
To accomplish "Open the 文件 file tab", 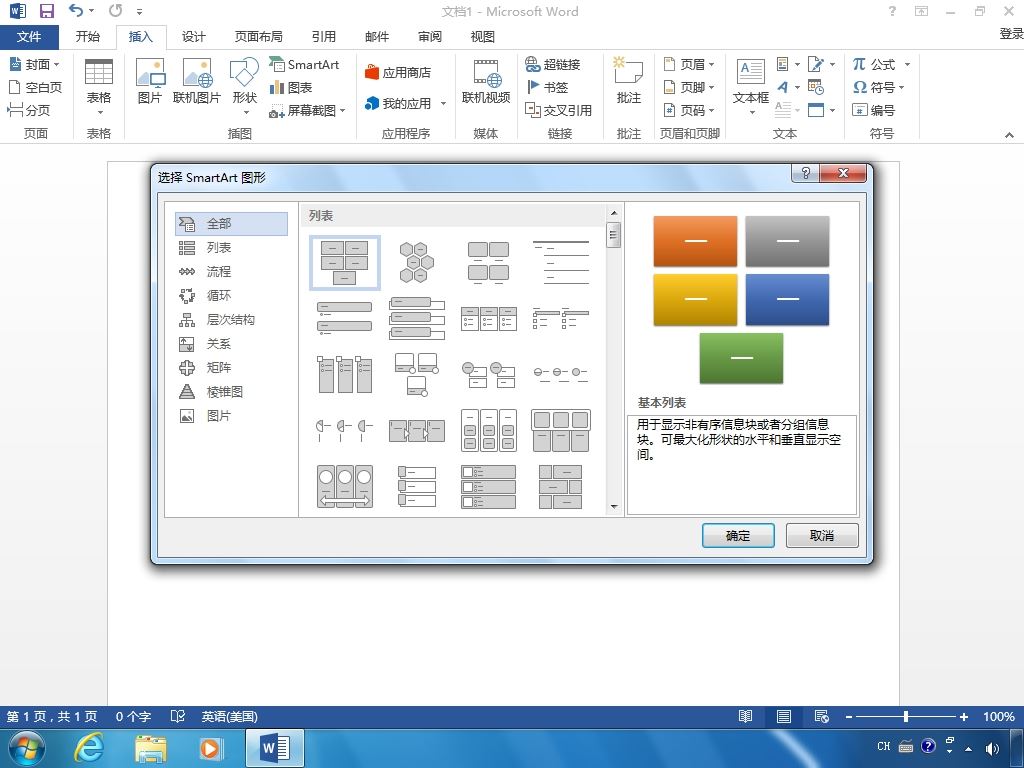I will (x=29, y=37).
